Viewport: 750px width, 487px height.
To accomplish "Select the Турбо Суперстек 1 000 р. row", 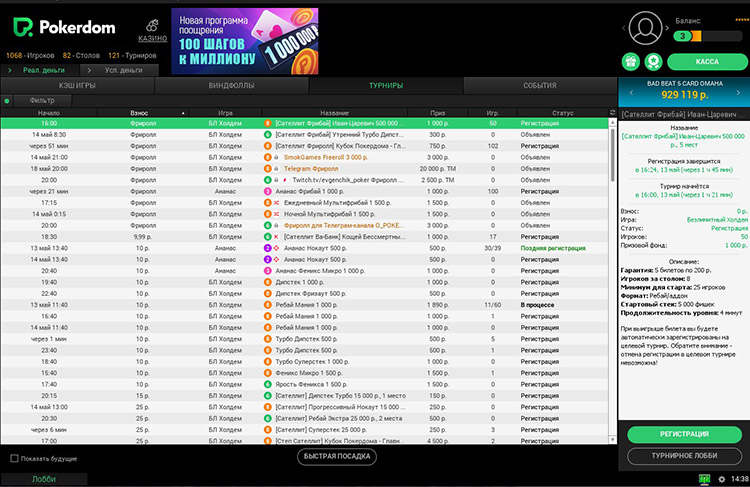I will [305, 362].
